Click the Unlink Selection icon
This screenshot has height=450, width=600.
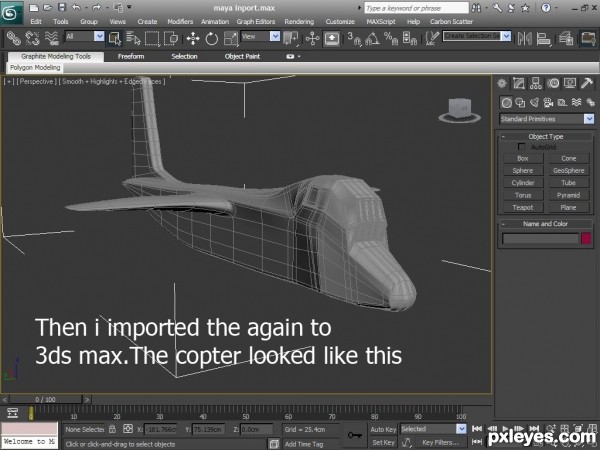pyautogui.click(x=33, y=38)
